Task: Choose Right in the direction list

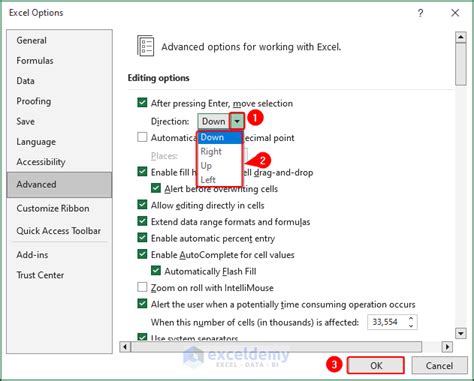Action: pos(220,151)
